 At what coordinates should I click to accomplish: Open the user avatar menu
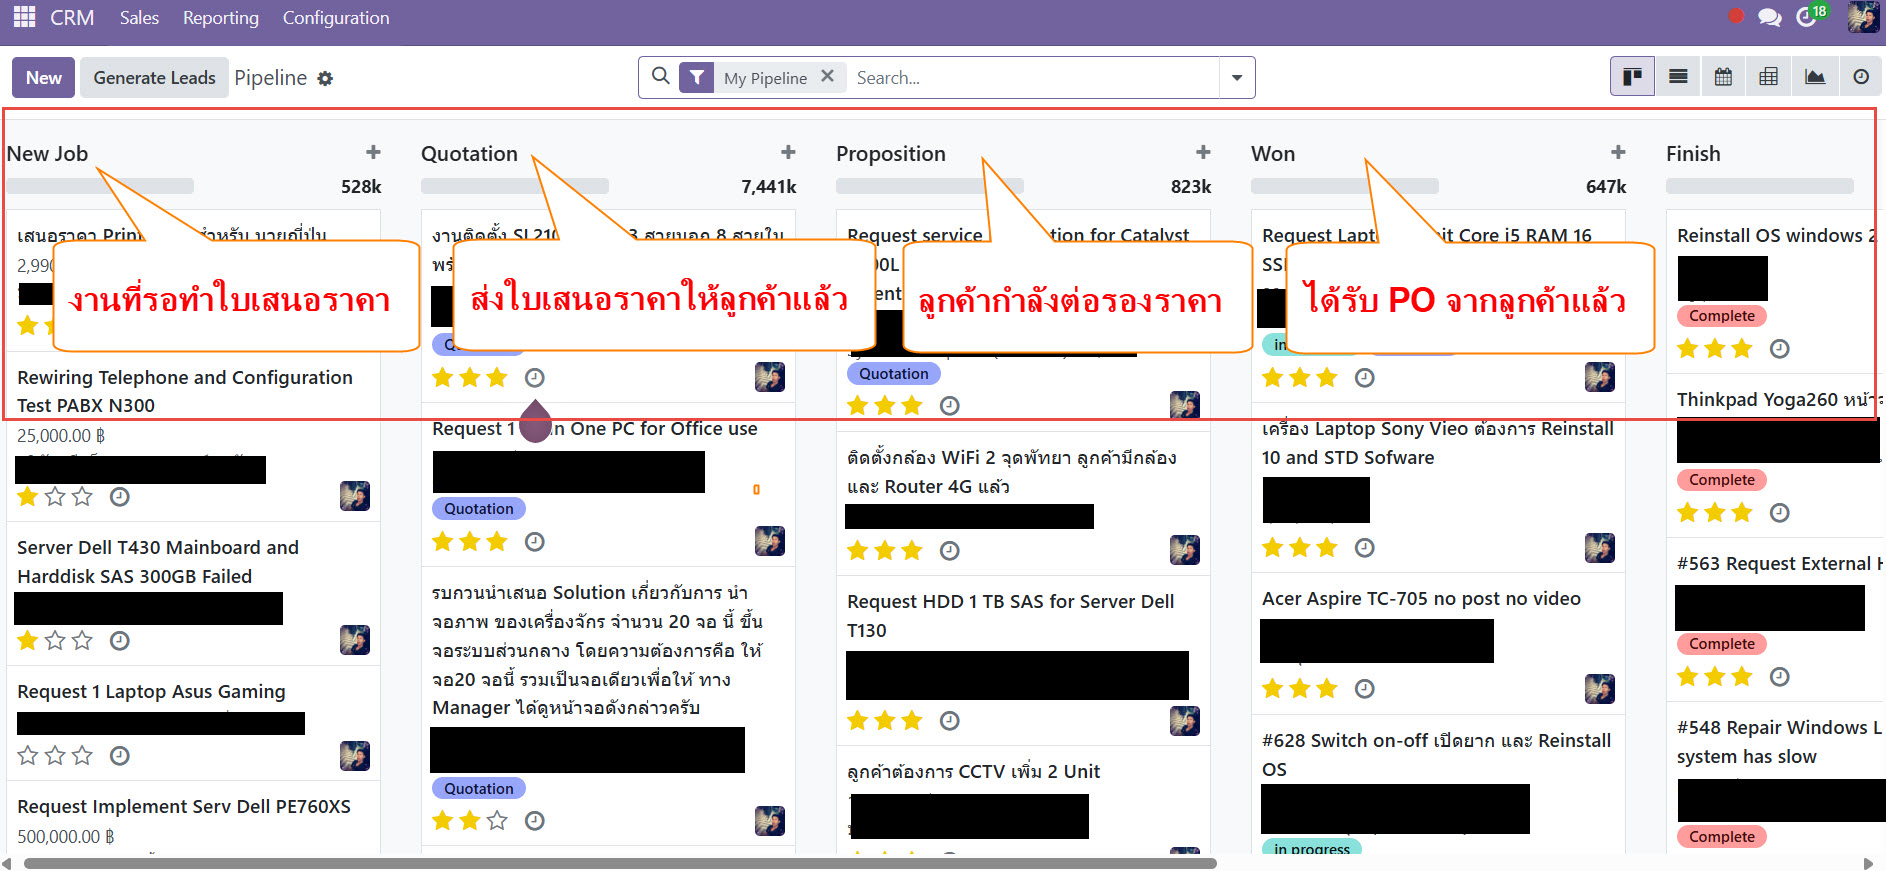(x=1862, y=17)
